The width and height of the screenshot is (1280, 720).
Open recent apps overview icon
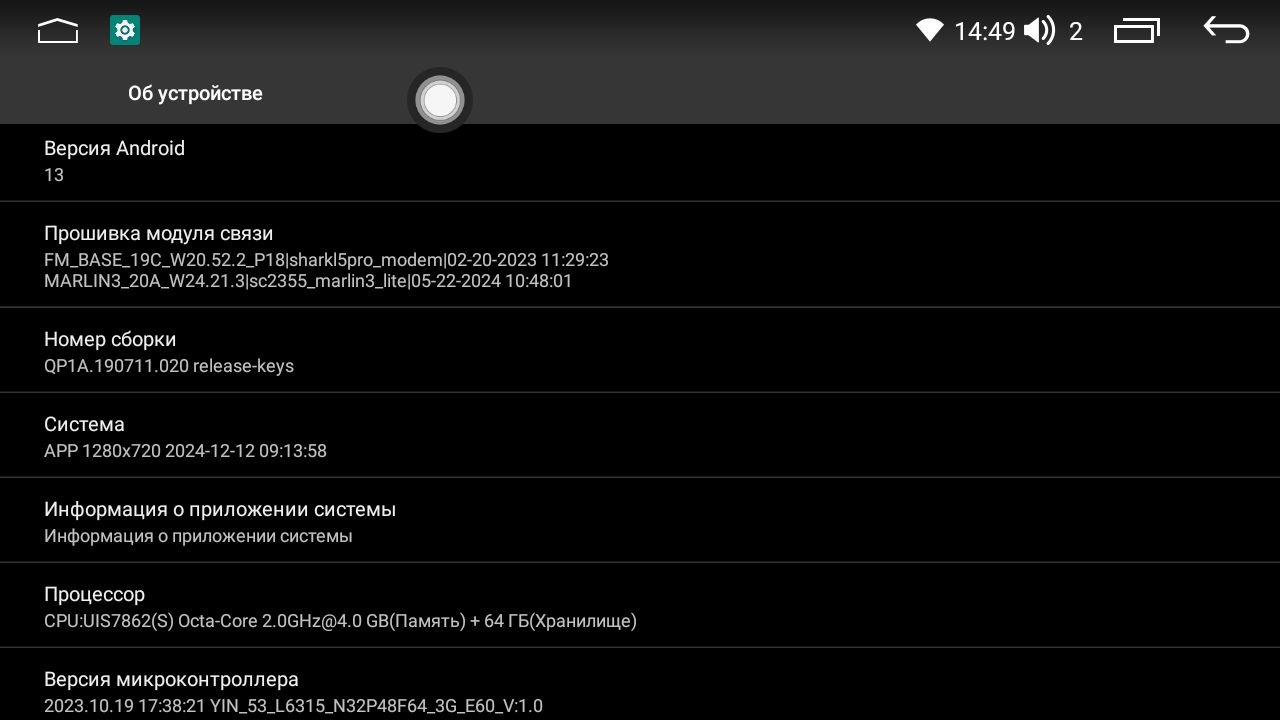click(x=1137, y=31)
